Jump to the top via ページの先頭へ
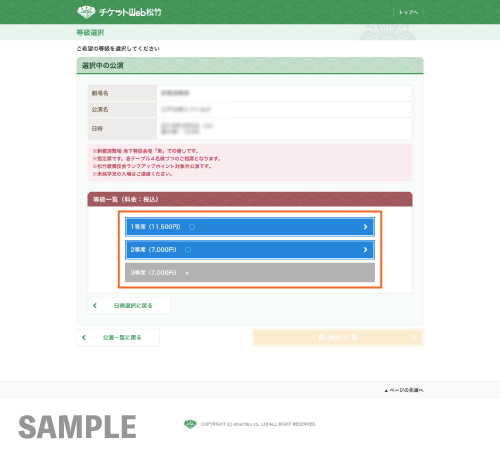 pyautogui.click(x=404, y=390)
